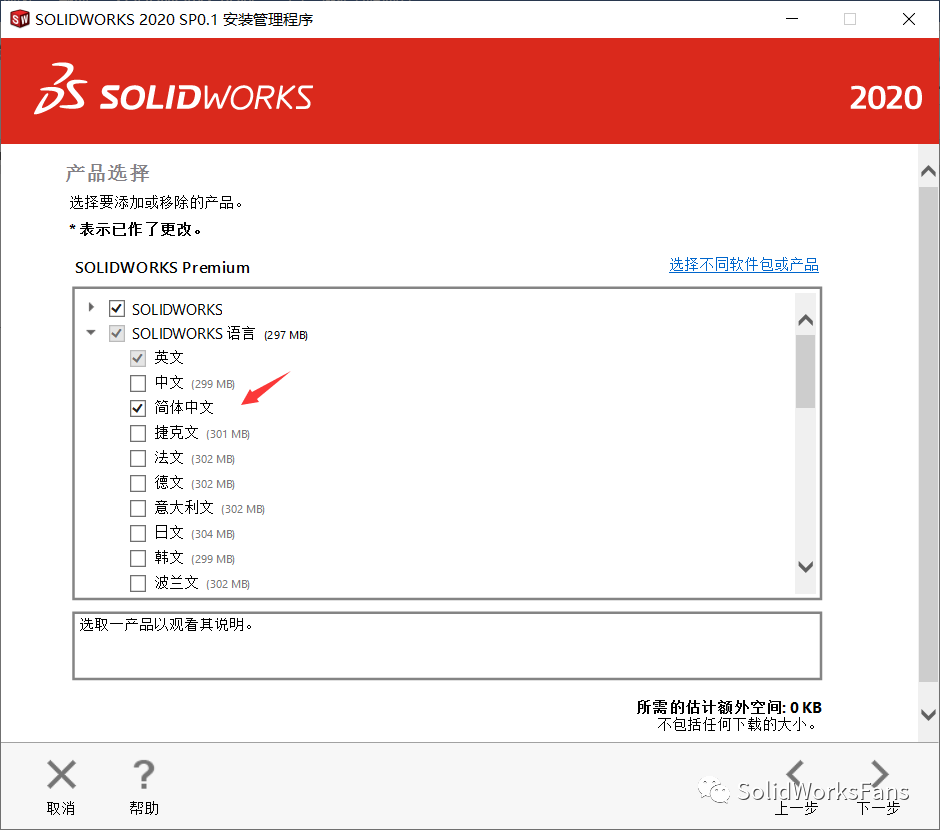The height and width of the screenshot is (830, 940).
Task: Collapse the SOLIDWORKS 语言 tree node
Action: point(91,332)
